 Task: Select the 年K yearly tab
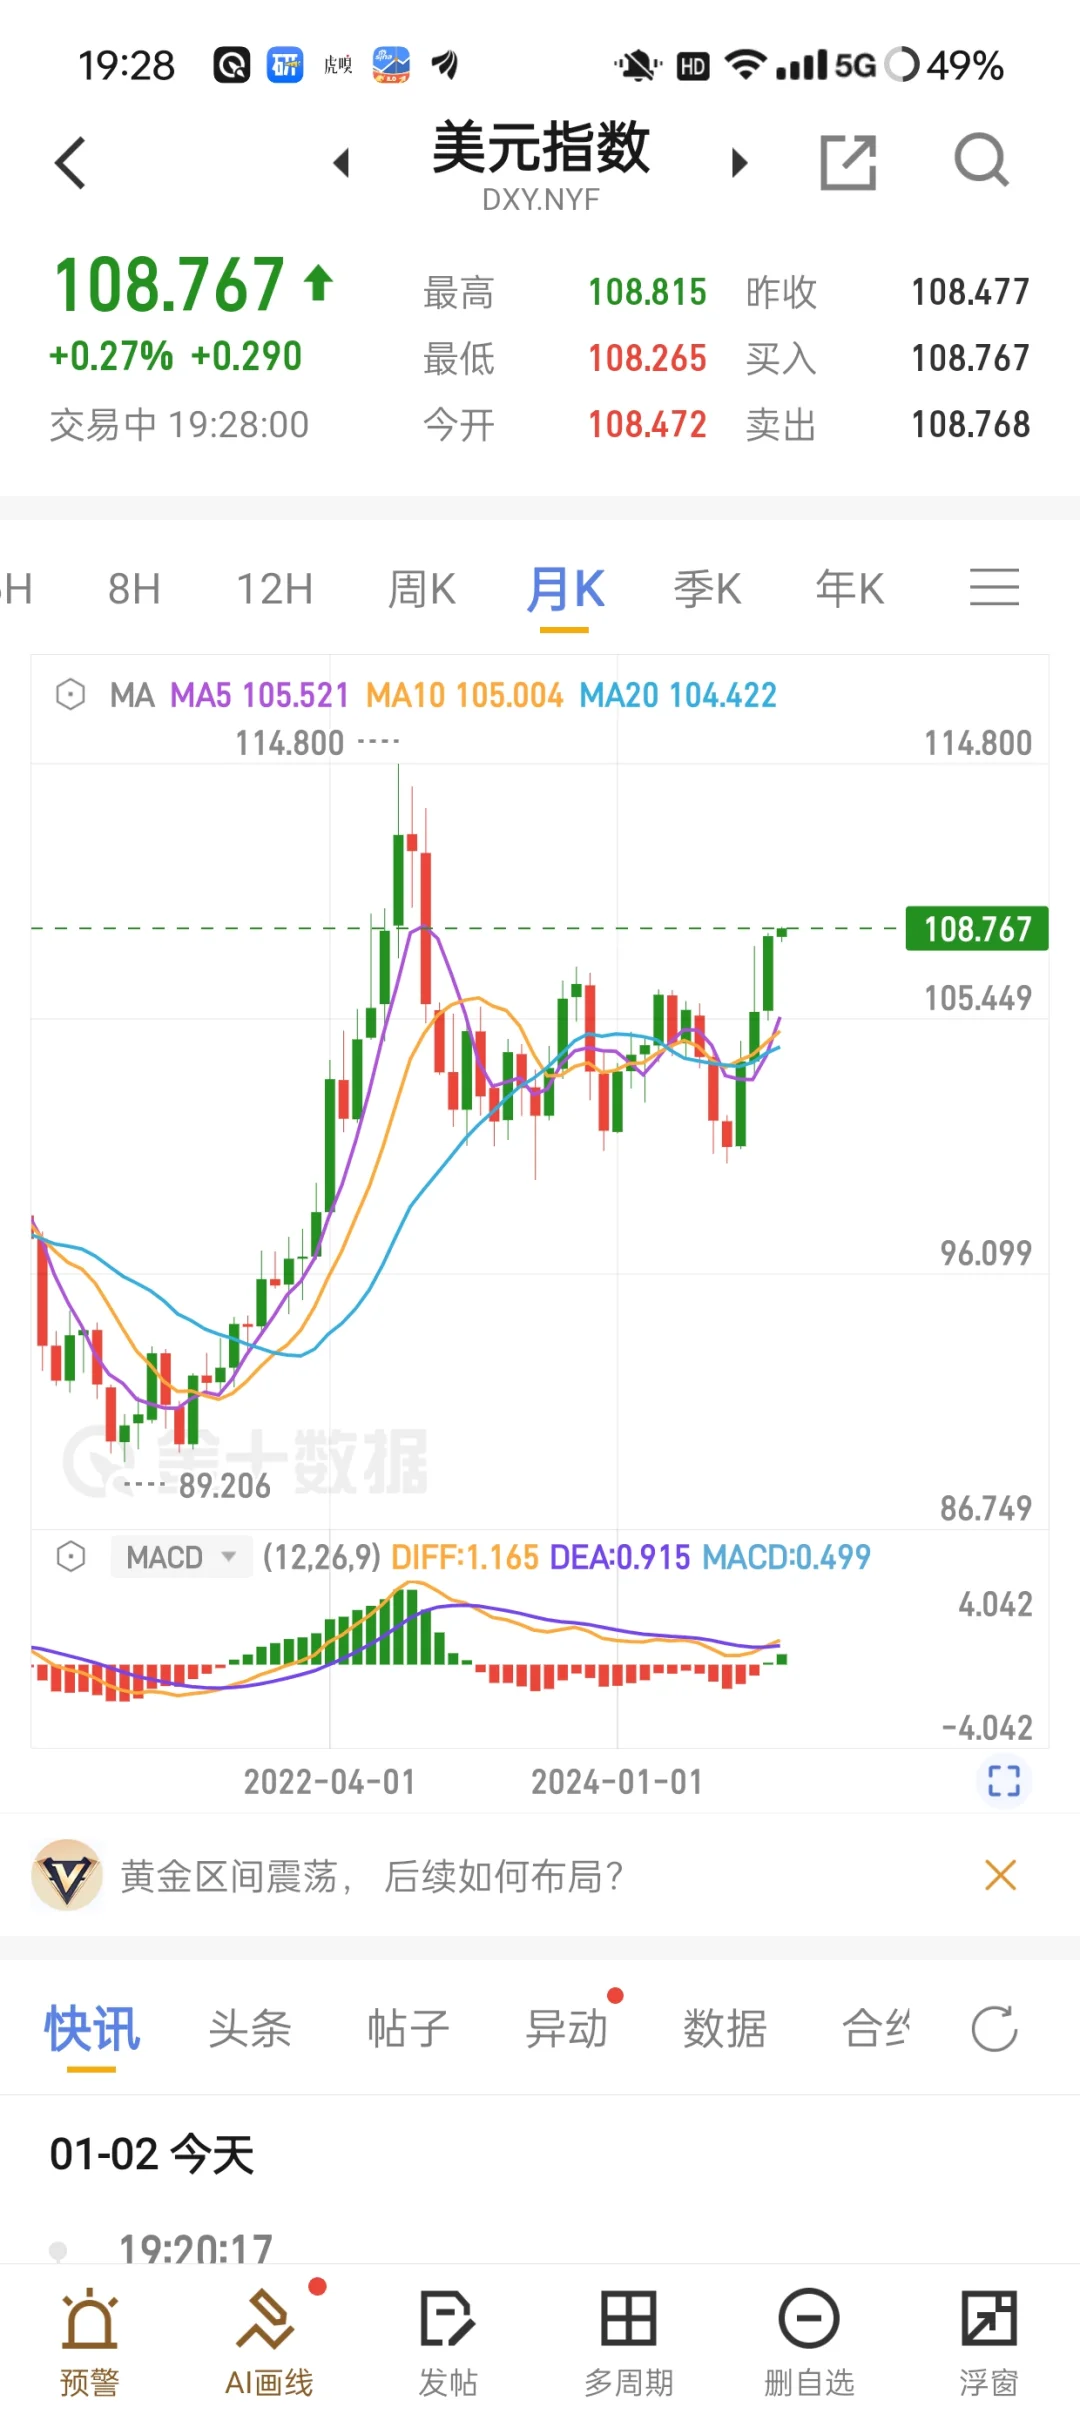coord(849,589)
